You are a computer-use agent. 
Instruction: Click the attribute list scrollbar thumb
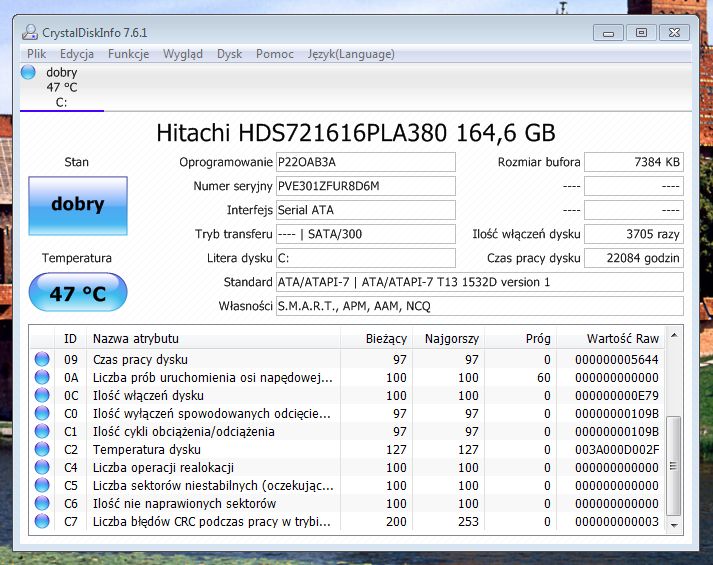point(674,466)
